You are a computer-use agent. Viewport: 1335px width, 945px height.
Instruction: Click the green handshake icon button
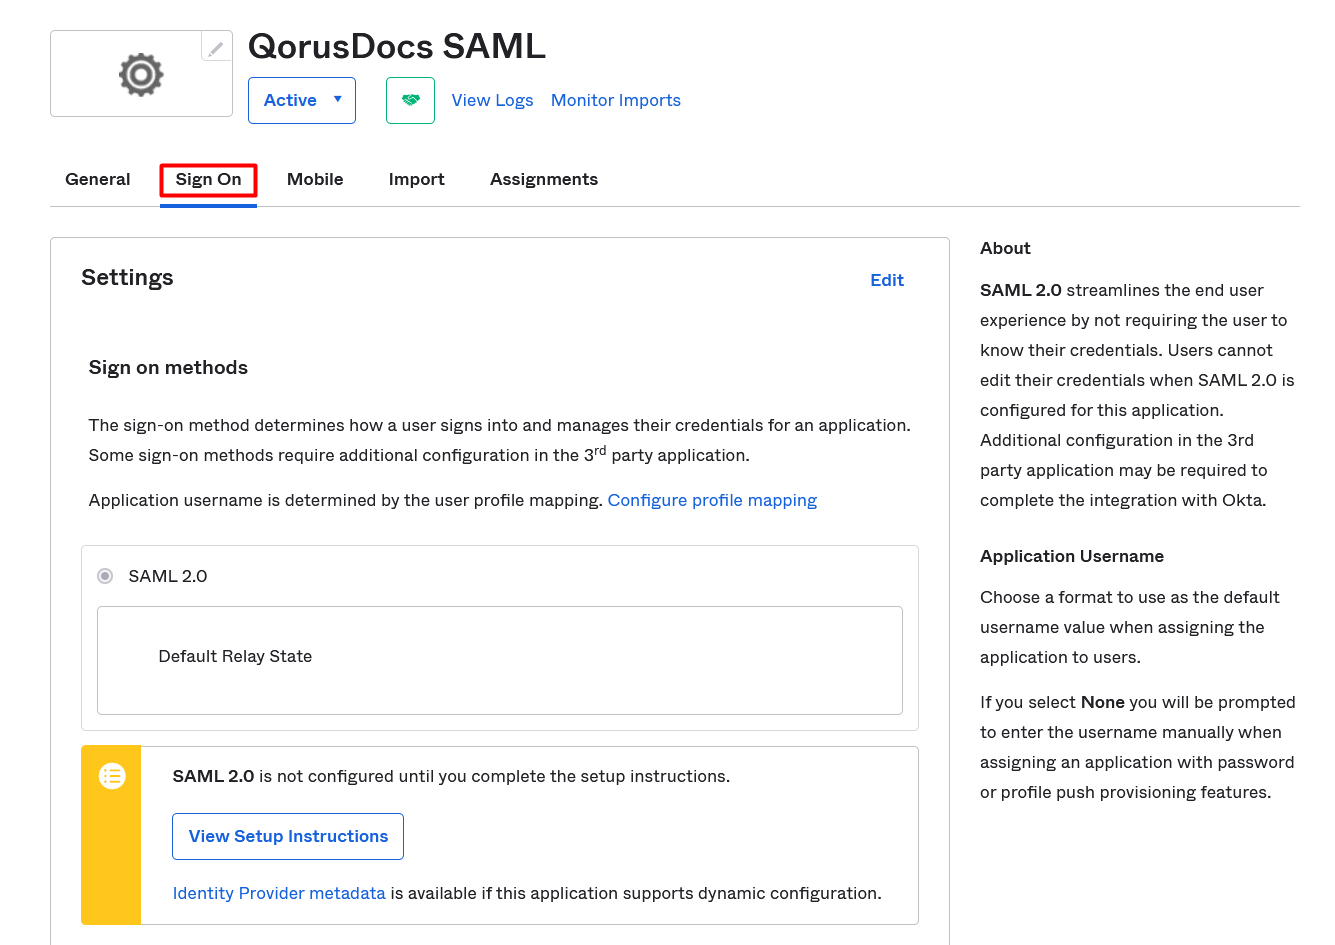point(410,100)
